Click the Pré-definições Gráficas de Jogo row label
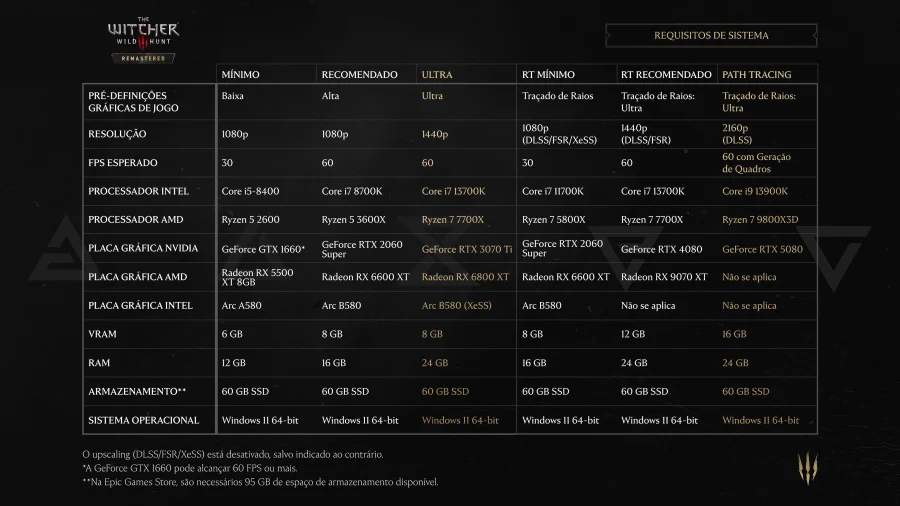Image resolution: width=900 pixels, height=506 pixels. 133,102
